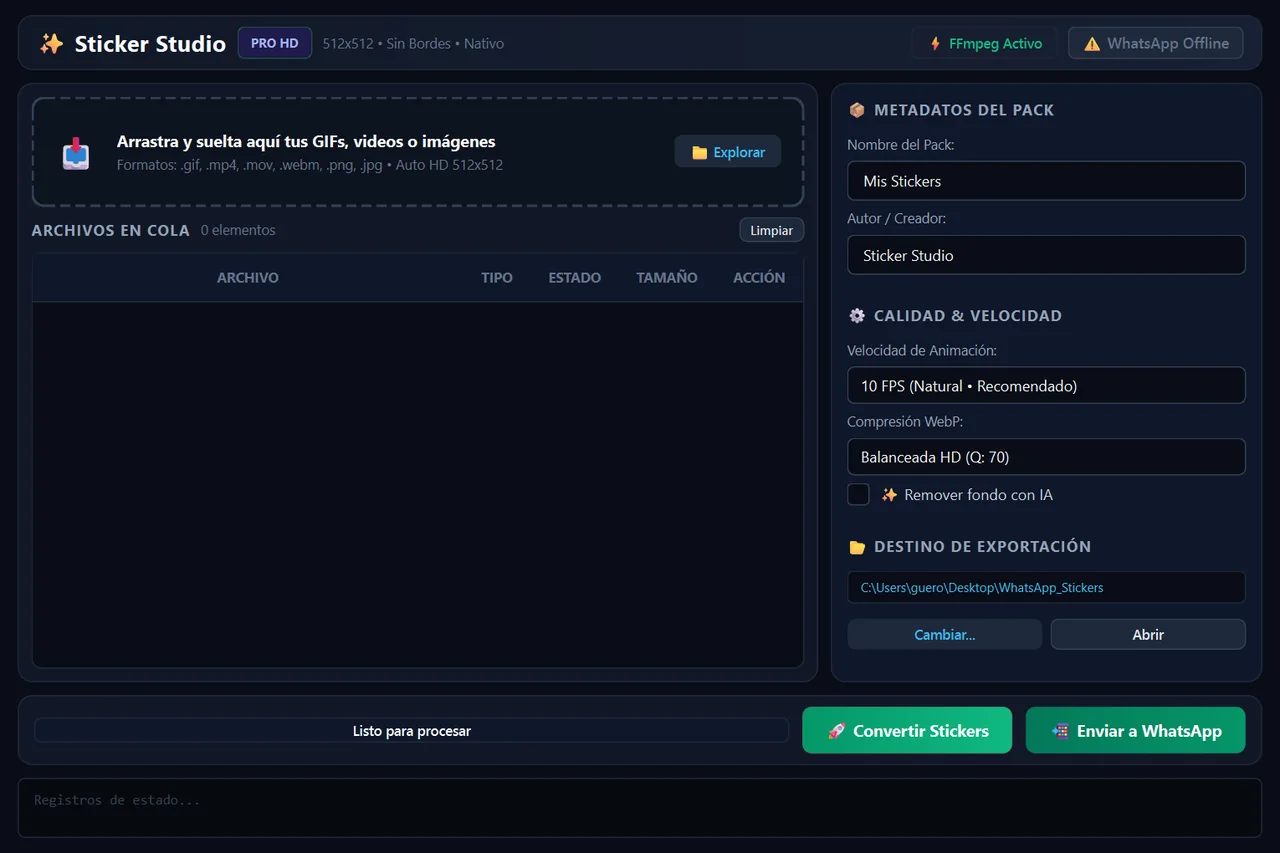The height and width of the screenshot is (853, 1280).
Task: Click the Registros de estado log area
Action: [640, 808]
